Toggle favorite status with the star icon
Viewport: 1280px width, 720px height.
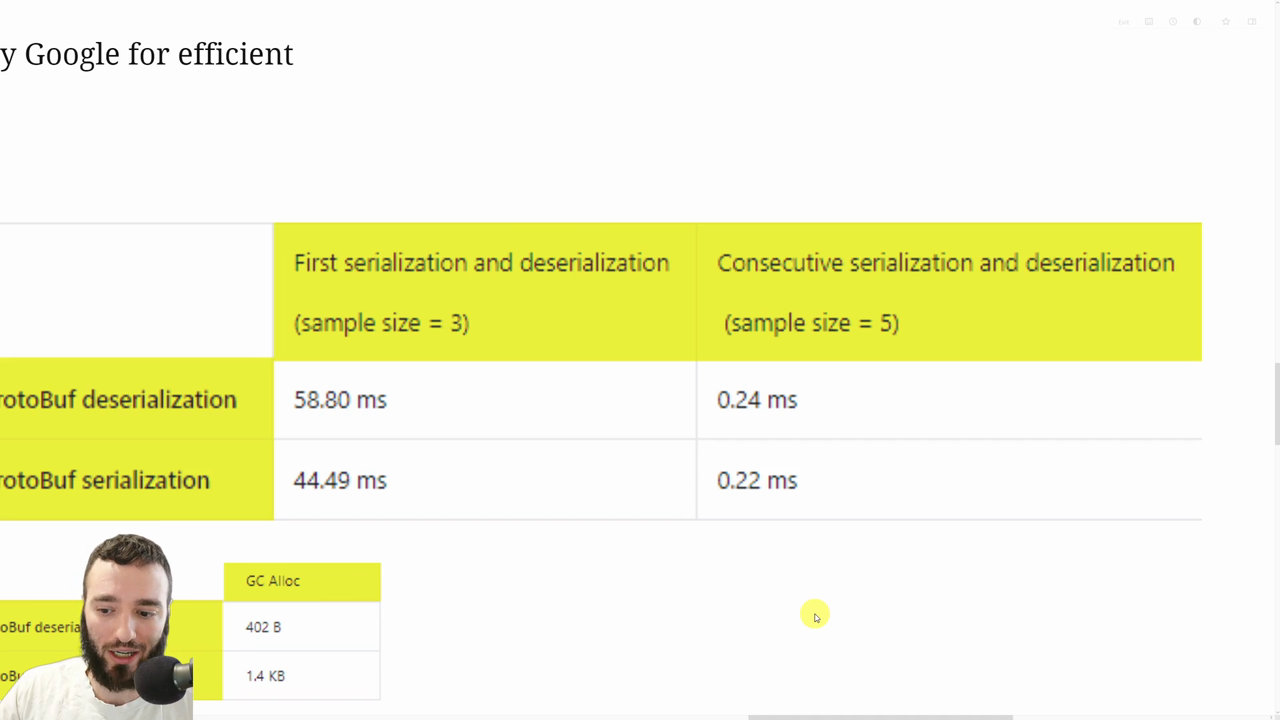point(1225,22)
